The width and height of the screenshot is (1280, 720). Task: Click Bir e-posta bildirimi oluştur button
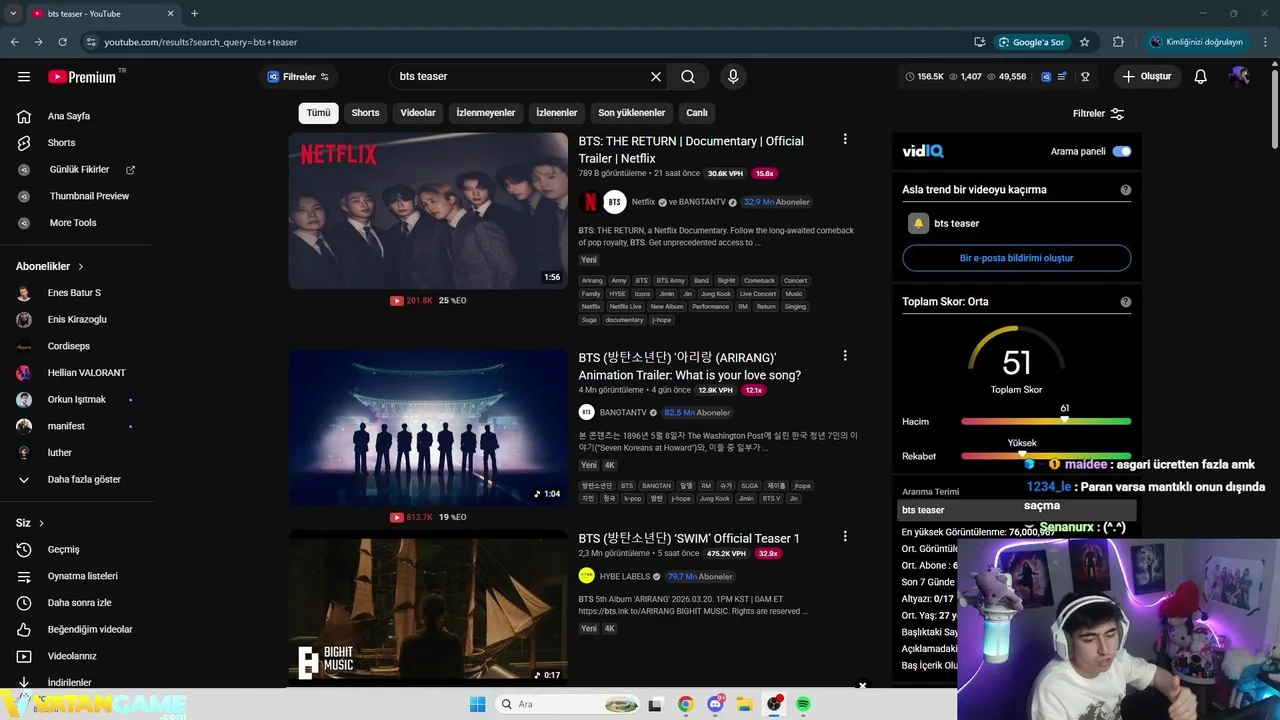(1016, 258)
